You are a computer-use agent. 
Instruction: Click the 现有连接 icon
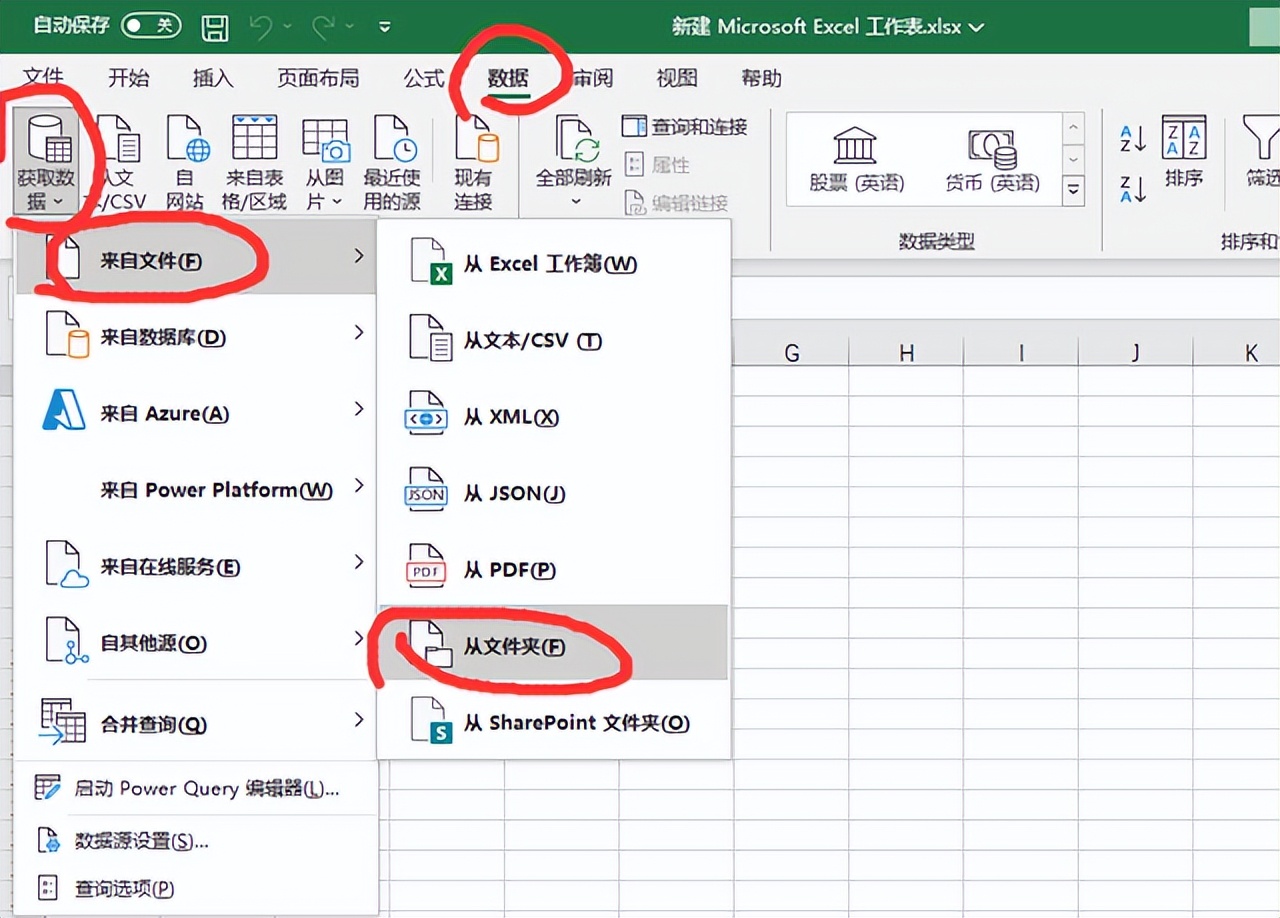476,139
